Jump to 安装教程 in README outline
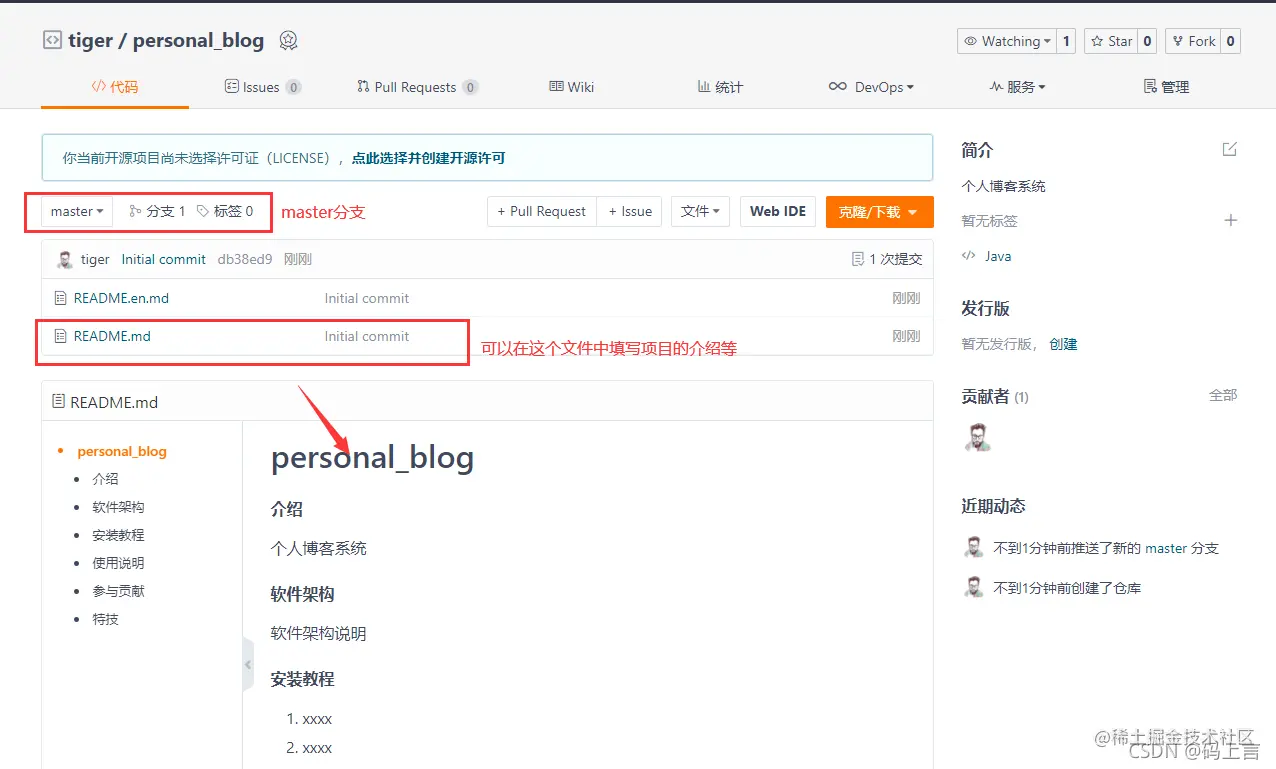 pyautogui.click(x=118, y=535)
